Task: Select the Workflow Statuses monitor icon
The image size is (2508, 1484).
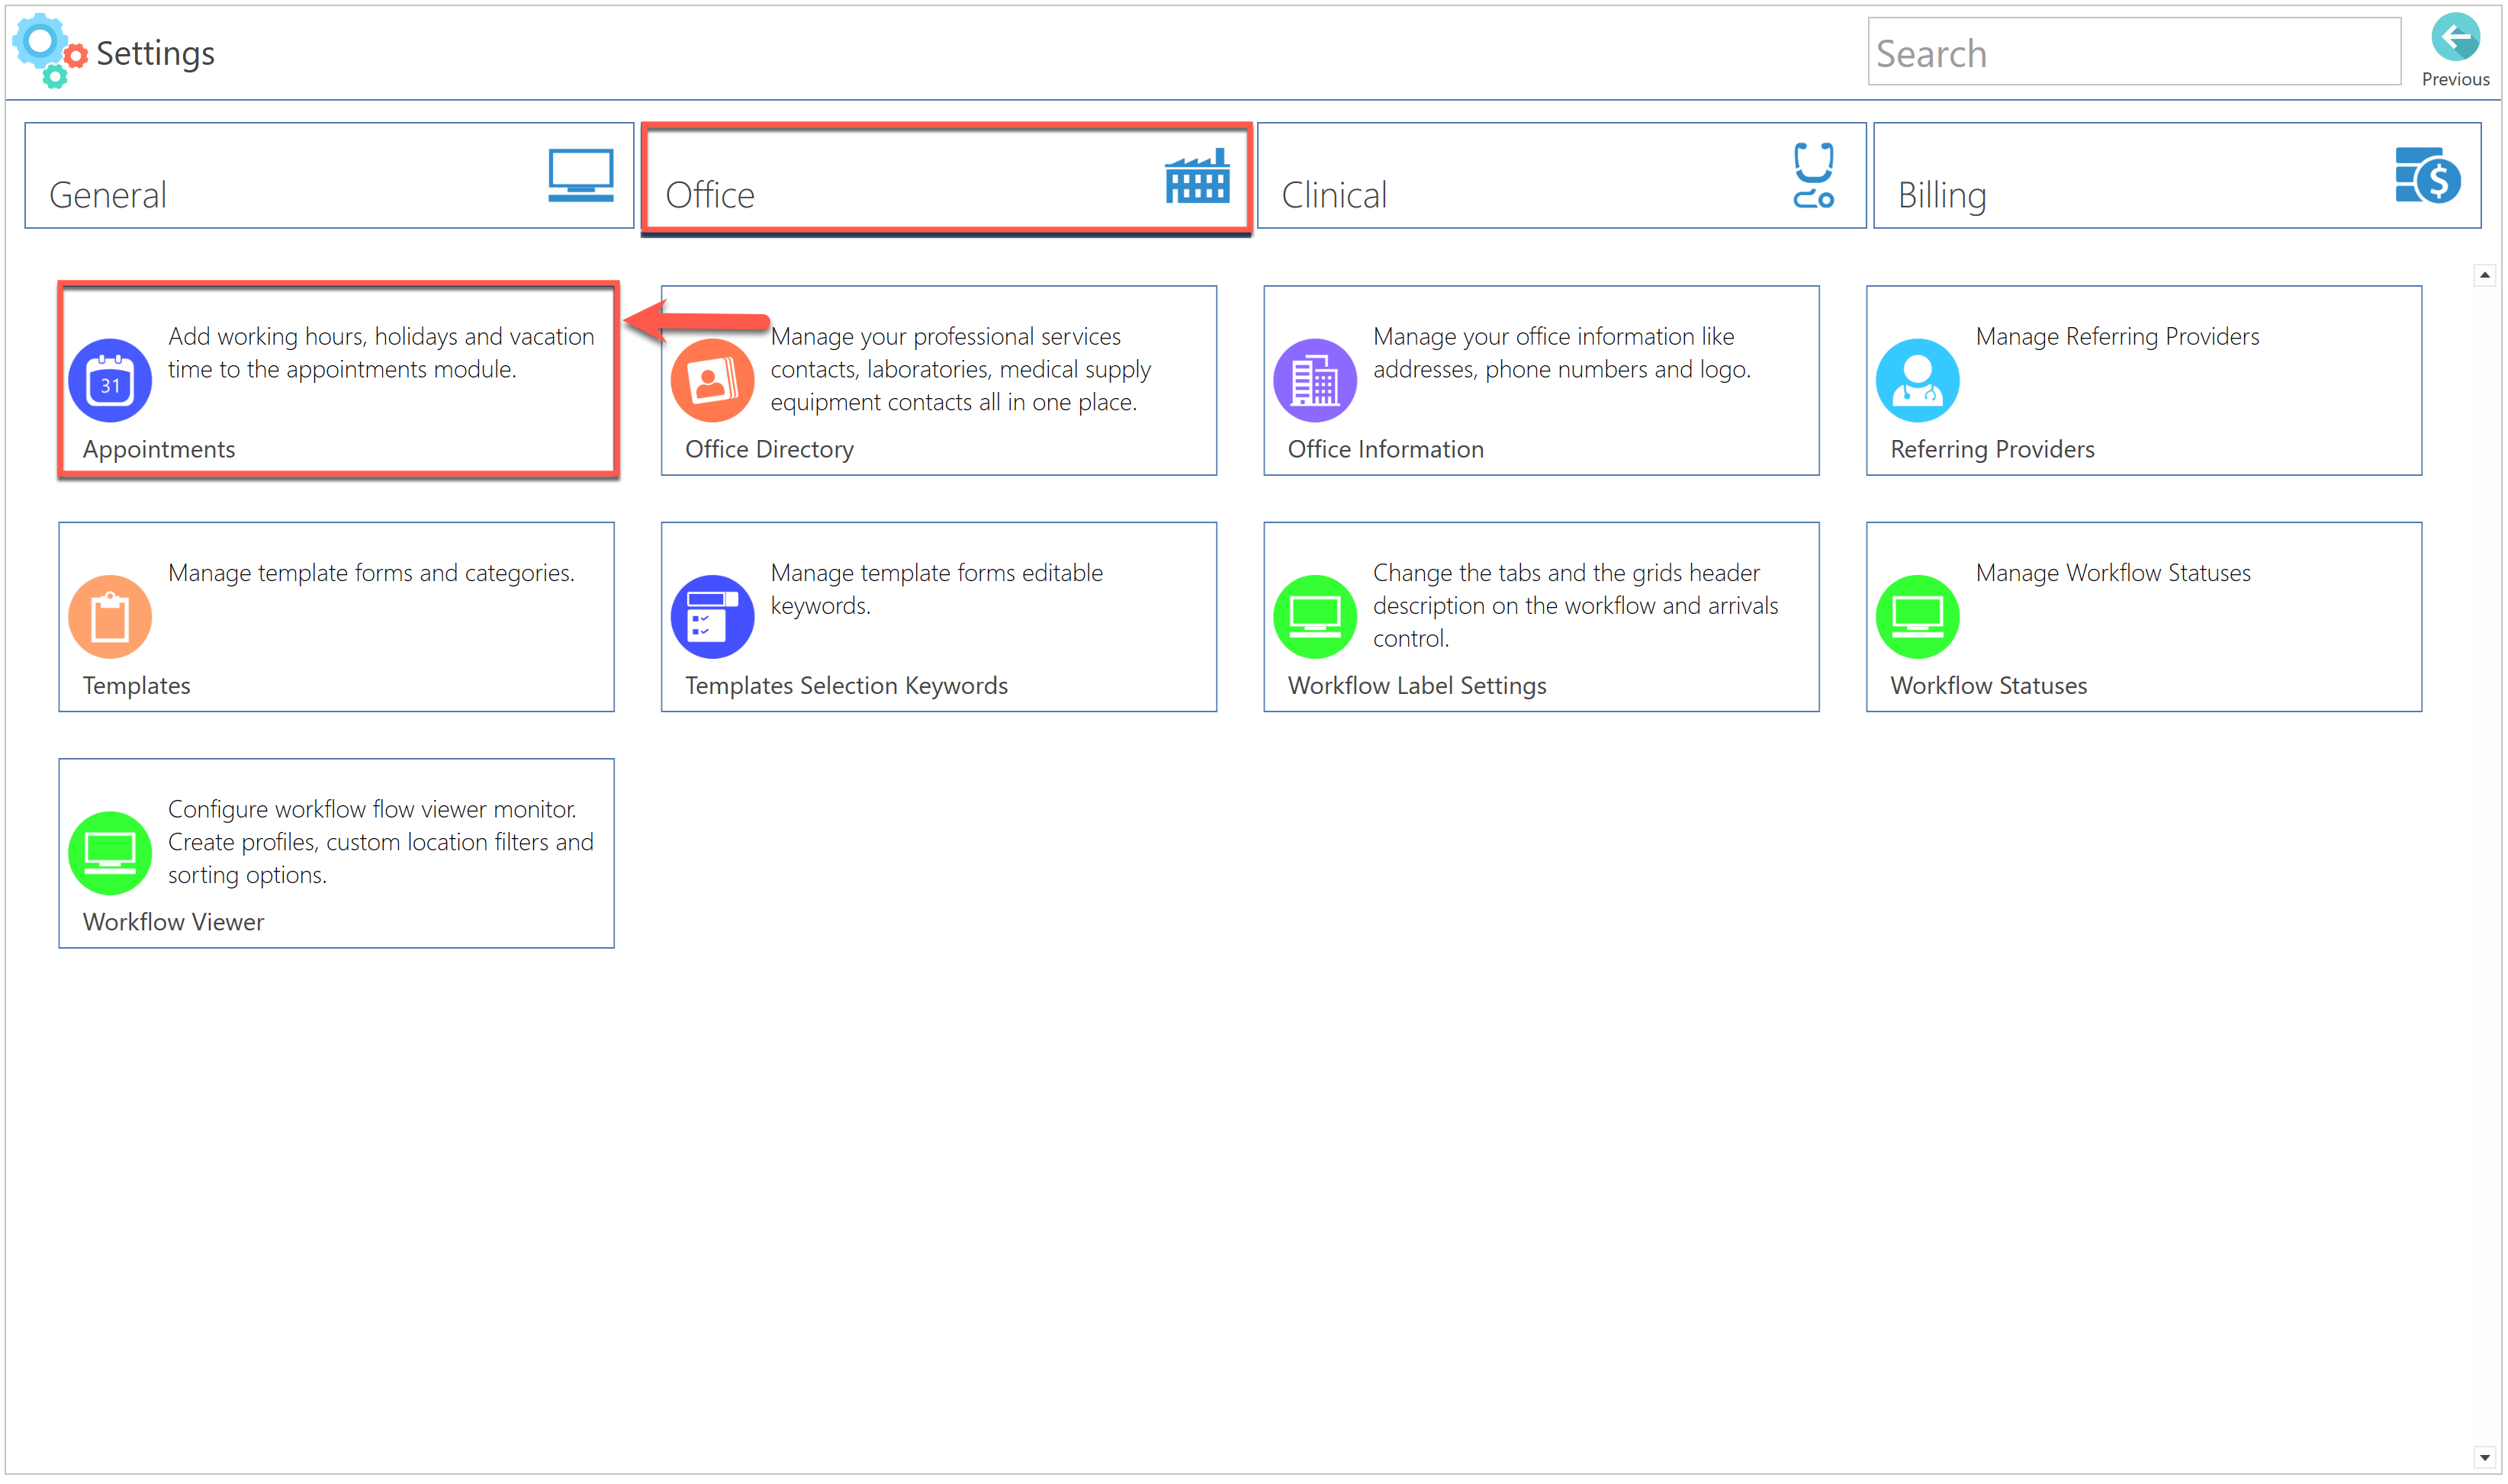Action: click(x=1917, y=617)
